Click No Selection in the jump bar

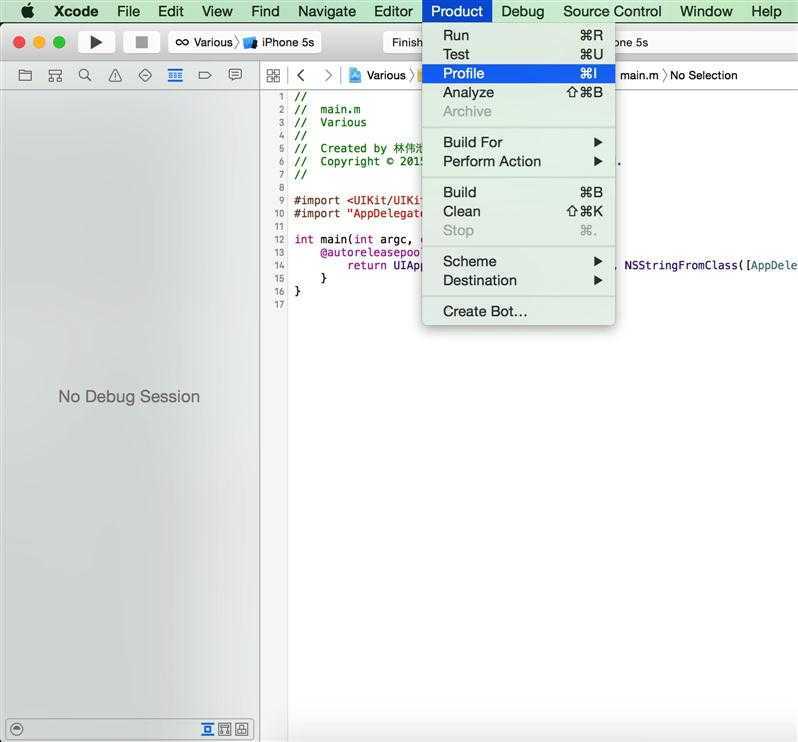(703, 75)
